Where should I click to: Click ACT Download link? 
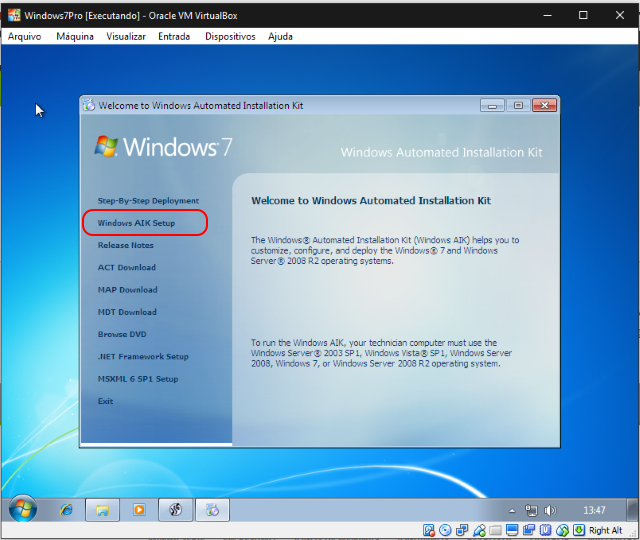(x=127, y=267)
